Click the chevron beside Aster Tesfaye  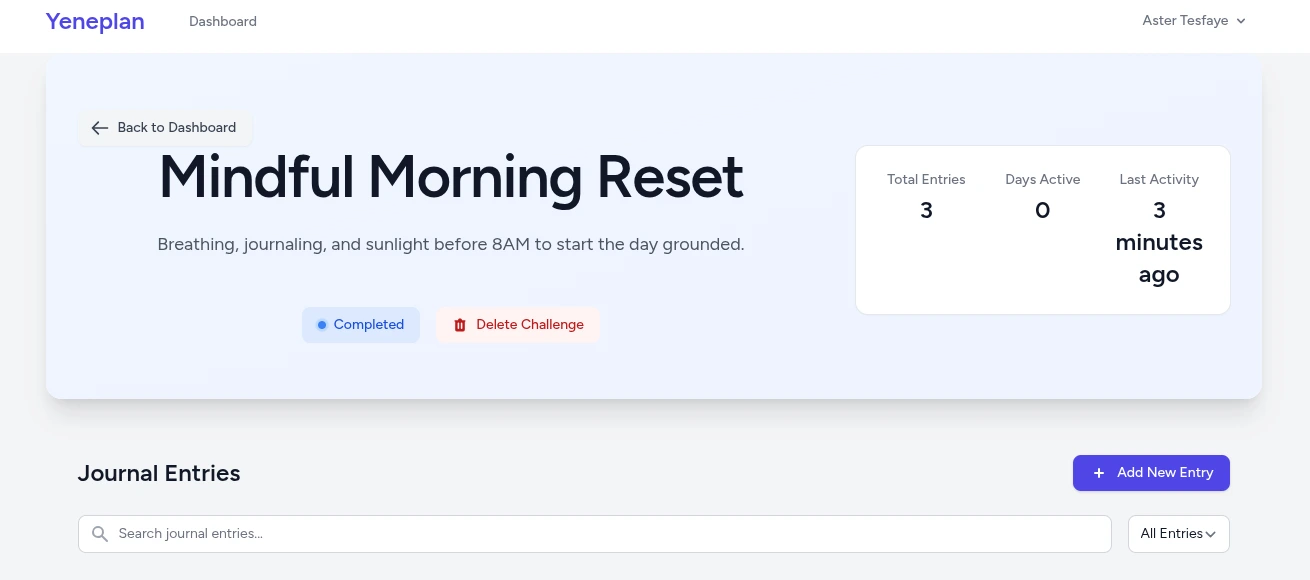pyautogui.click(x=1241, y=21)
